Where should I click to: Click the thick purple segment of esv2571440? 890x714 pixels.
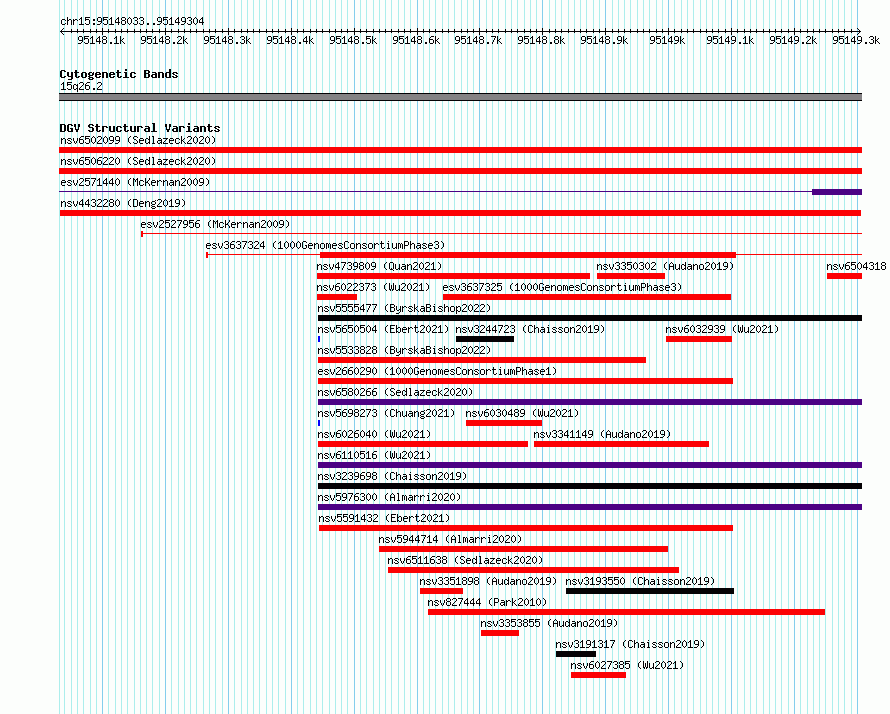coord(837,192)
